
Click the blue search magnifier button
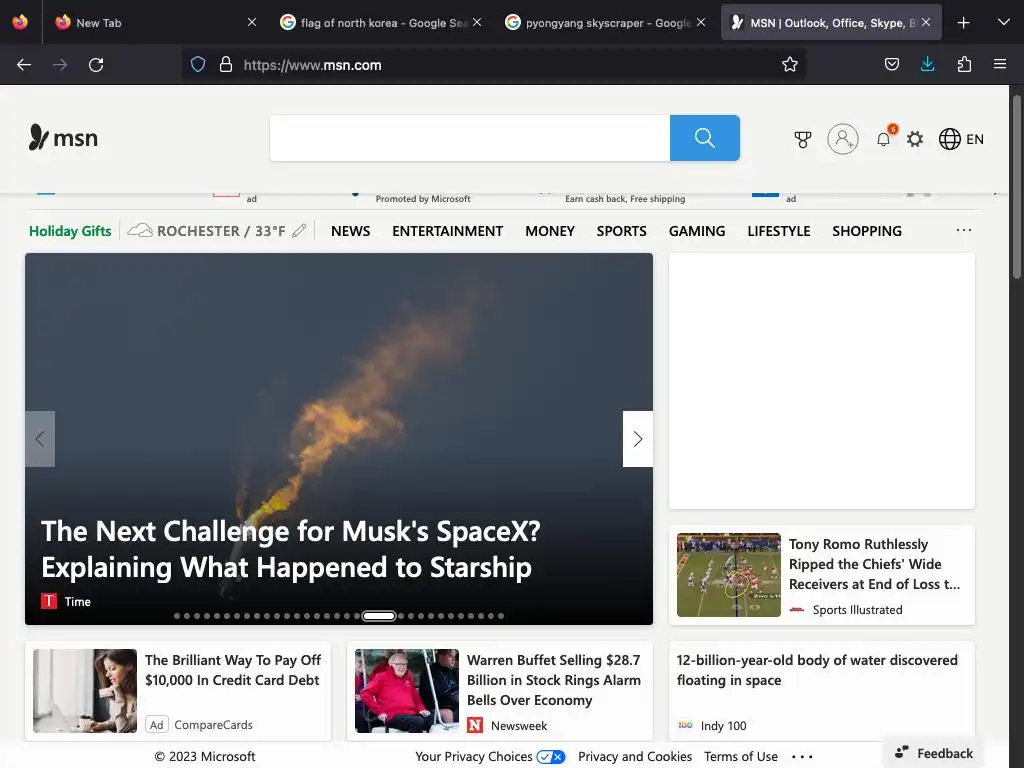[x=705, y=138]
